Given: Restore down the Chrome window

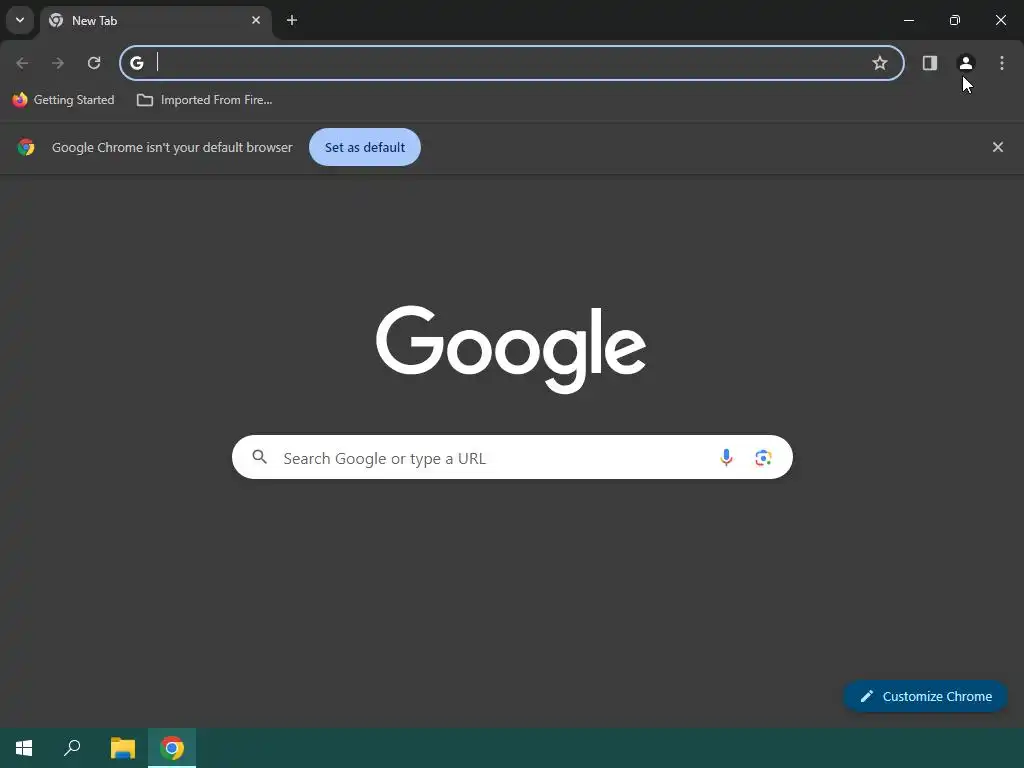Looking at the screenshot, I should pyautogui.click(x=955, y=20).
